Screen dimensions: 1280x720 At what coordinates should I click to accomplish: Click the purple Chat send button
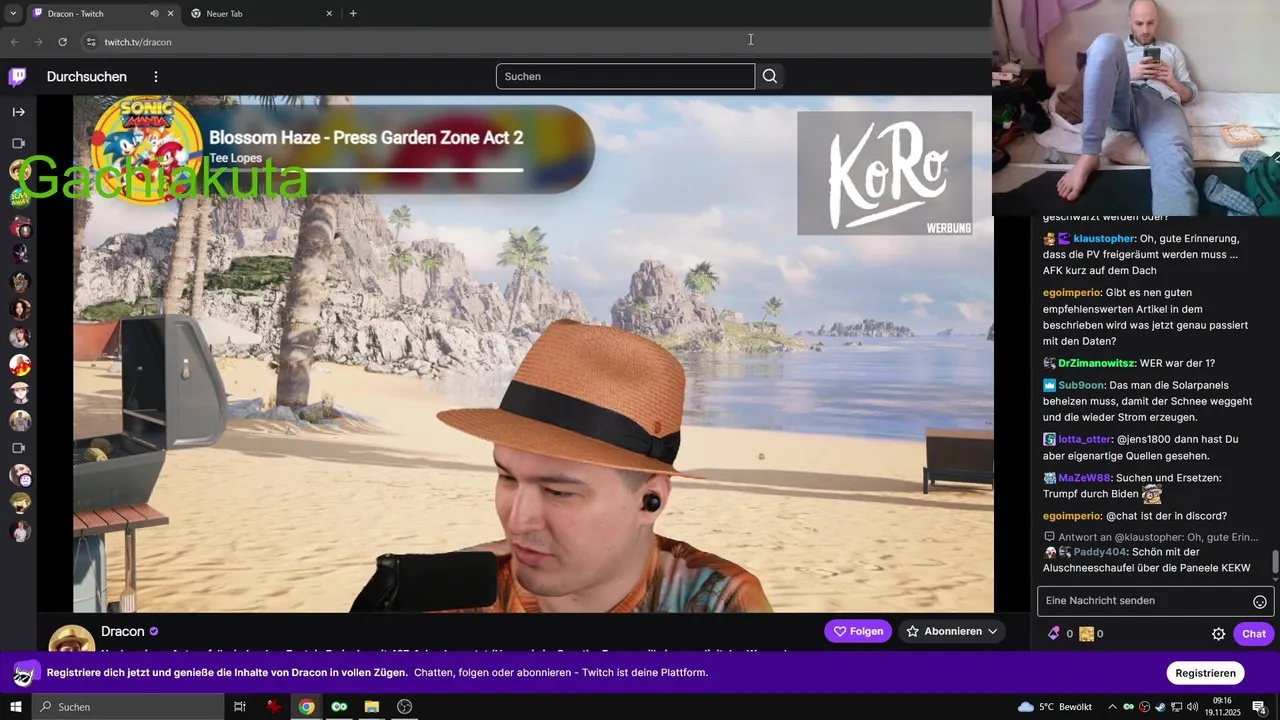(x=1254, y=634)
